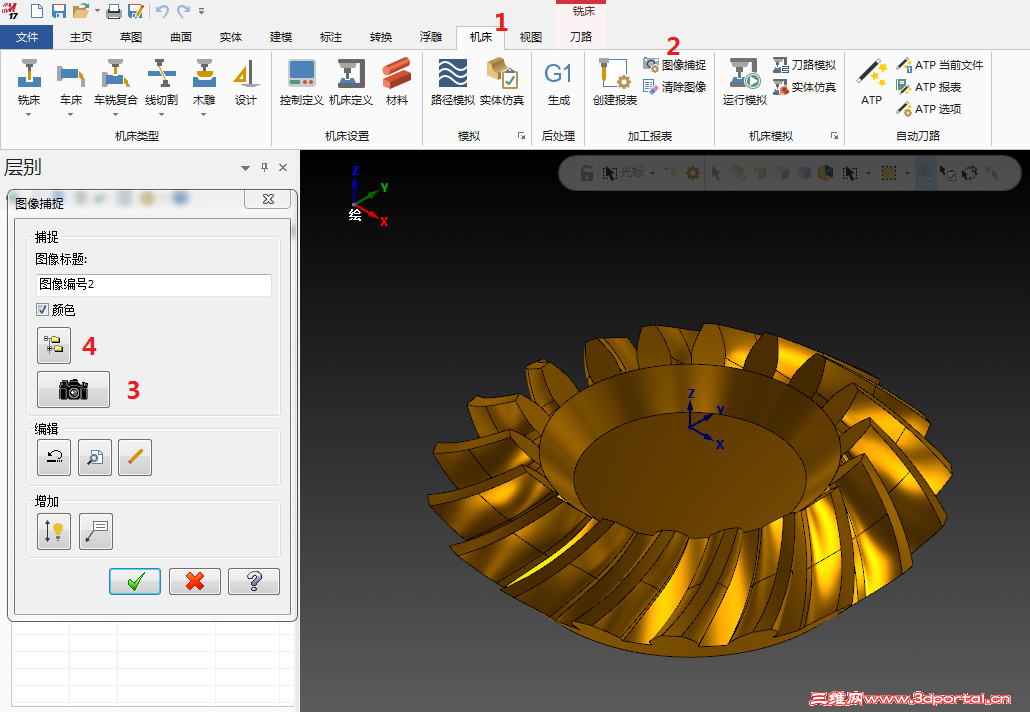
Task: Click the pencil edit button
Action: coord(135,457)
